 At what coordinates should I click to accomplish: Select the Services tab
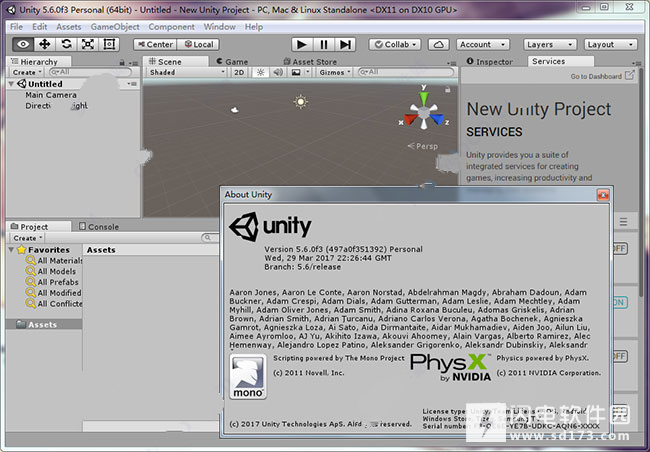[560, 61]
